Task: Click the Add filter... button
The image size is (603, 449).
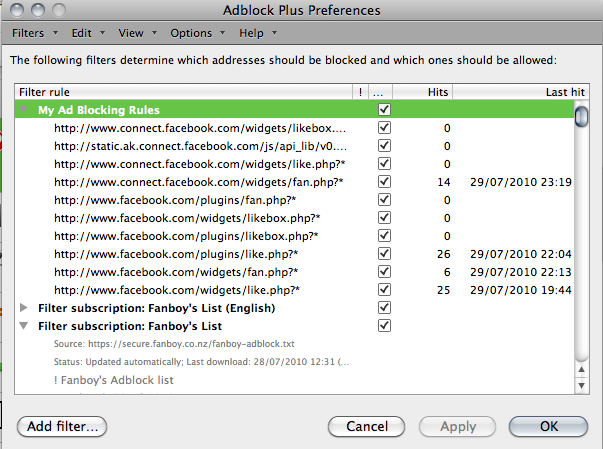Action: pos(62,426)
